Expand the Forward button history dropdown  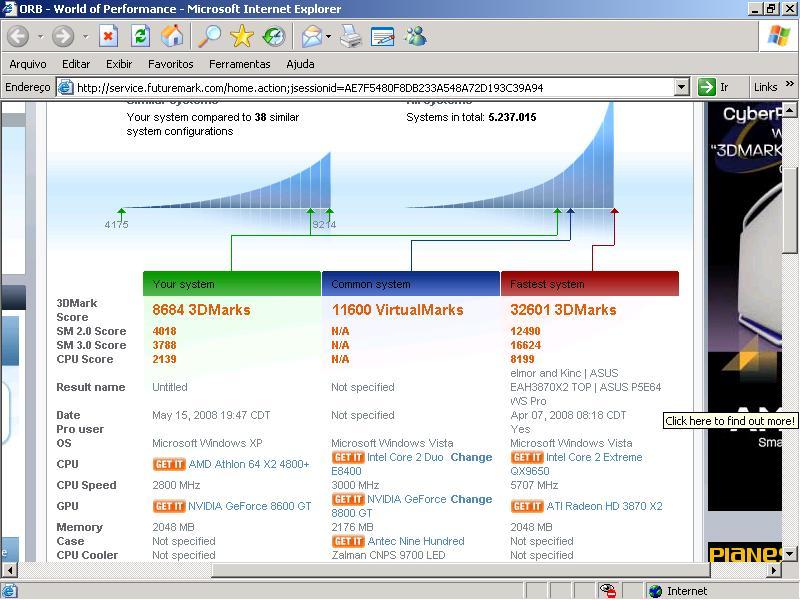[x=85, y=37]
